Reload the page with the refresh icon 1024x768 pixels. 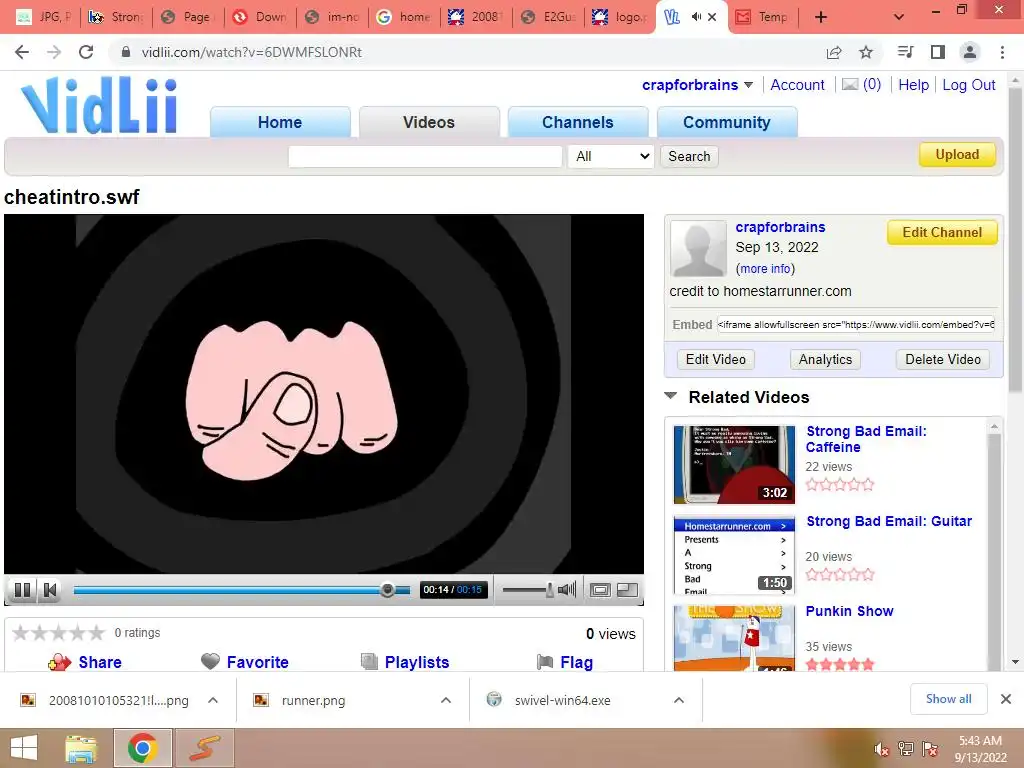coord(86,52)
